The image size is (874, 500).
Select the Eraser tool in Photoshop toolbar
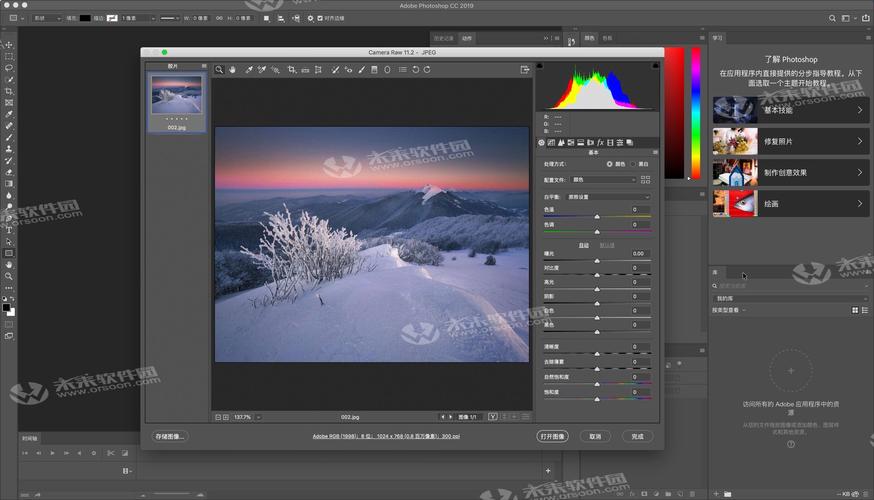pyautogui.click(x=9, y=172)
